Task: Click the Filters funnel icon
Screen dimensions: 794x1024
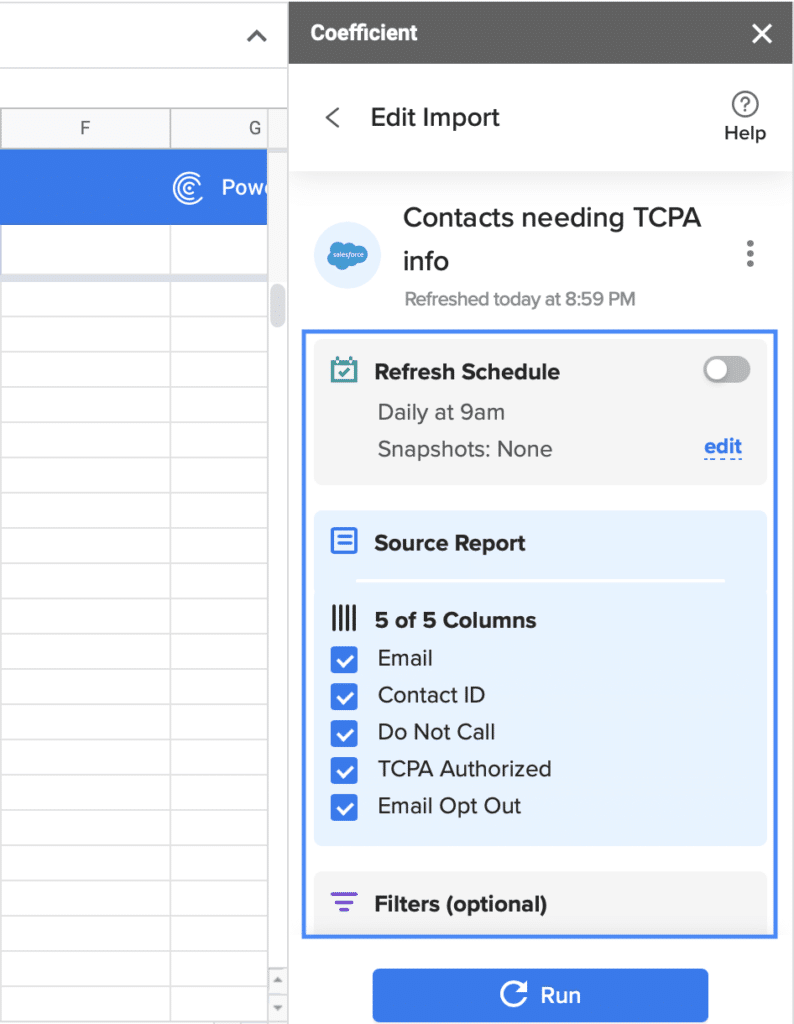Action: pyautogui.click(x=344, y=902)
